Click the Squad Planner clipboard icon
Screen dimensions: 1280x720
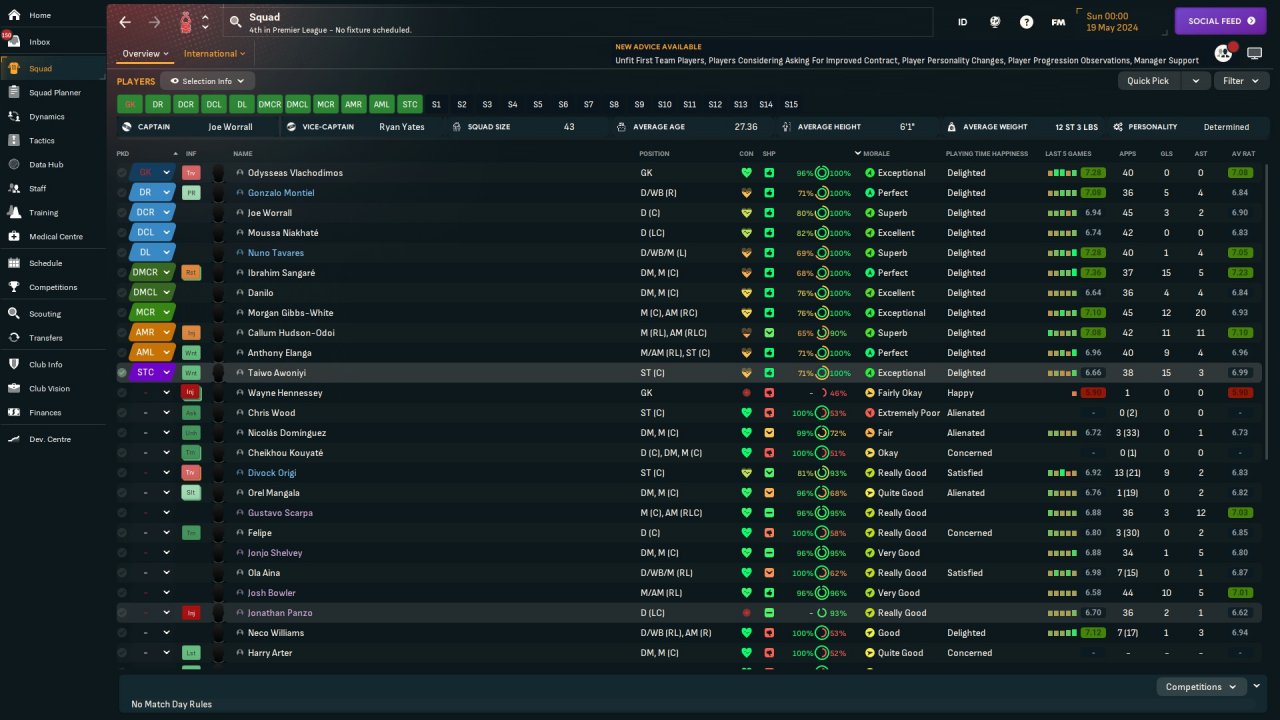pos(14,92)
